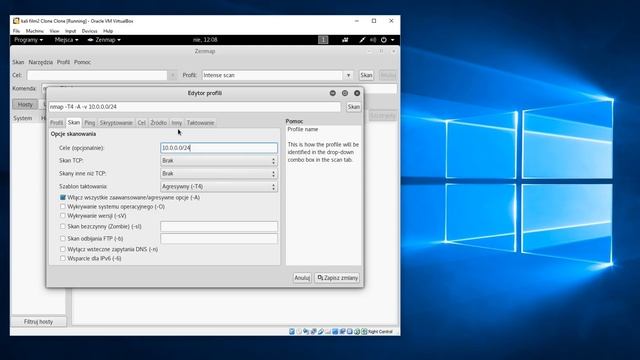Open Szablon taktowania dropdown
Image resolution: width=640 pixels, height=360 pixels.
pos(219,187)
